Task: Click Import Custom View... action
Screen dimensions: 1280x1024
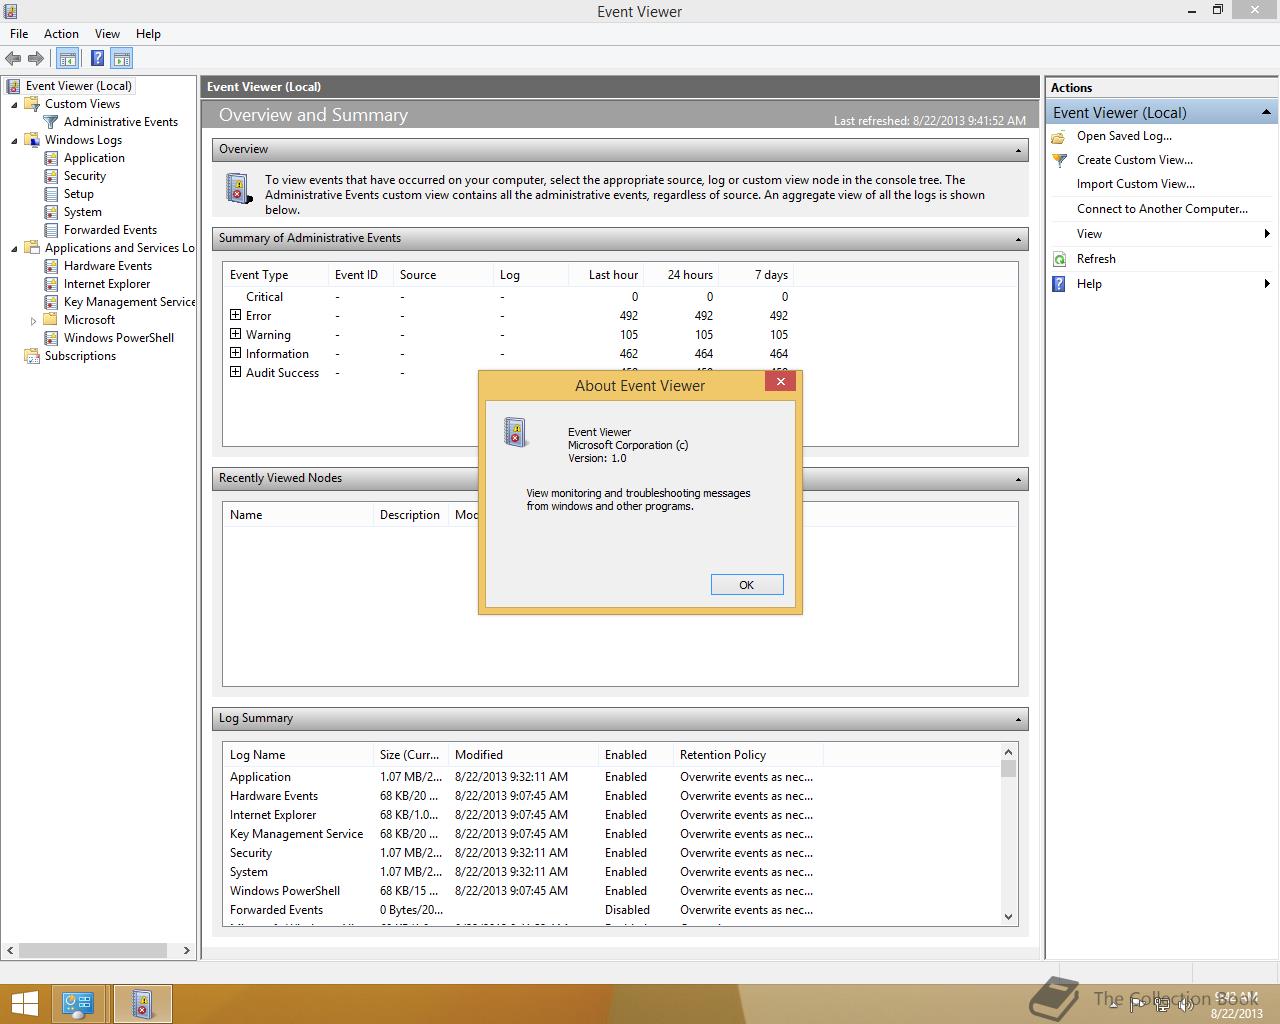Action: [1136, 184]
